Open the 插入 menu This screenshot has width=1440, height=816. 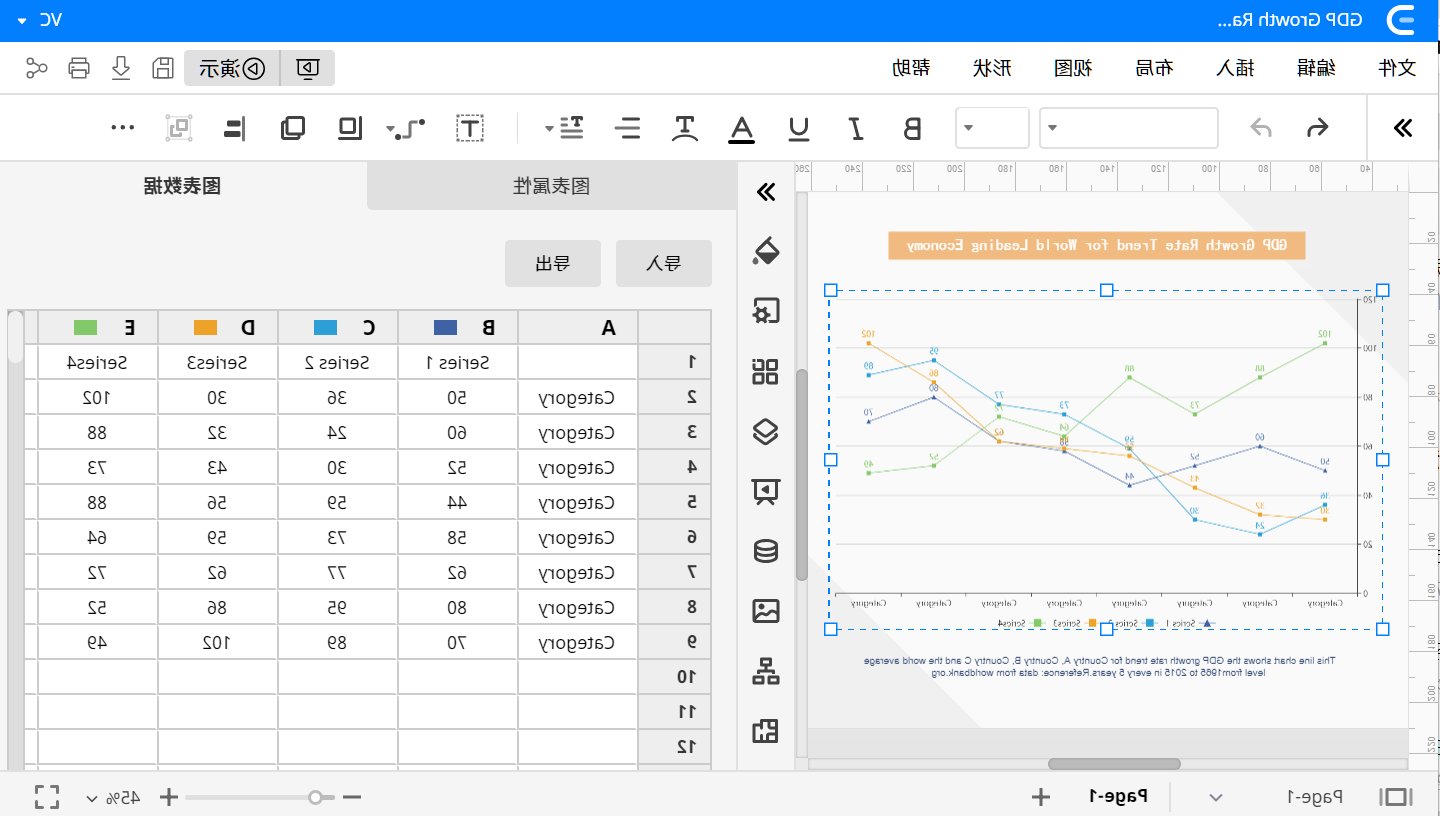point(1235,68)
